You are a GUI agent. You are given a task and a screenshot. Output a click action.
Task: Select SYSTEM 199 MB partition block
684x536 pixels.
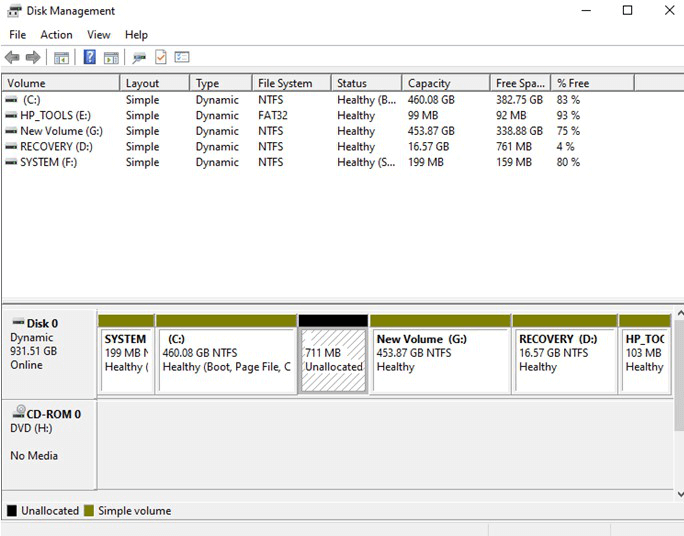(x=126, y=355)
